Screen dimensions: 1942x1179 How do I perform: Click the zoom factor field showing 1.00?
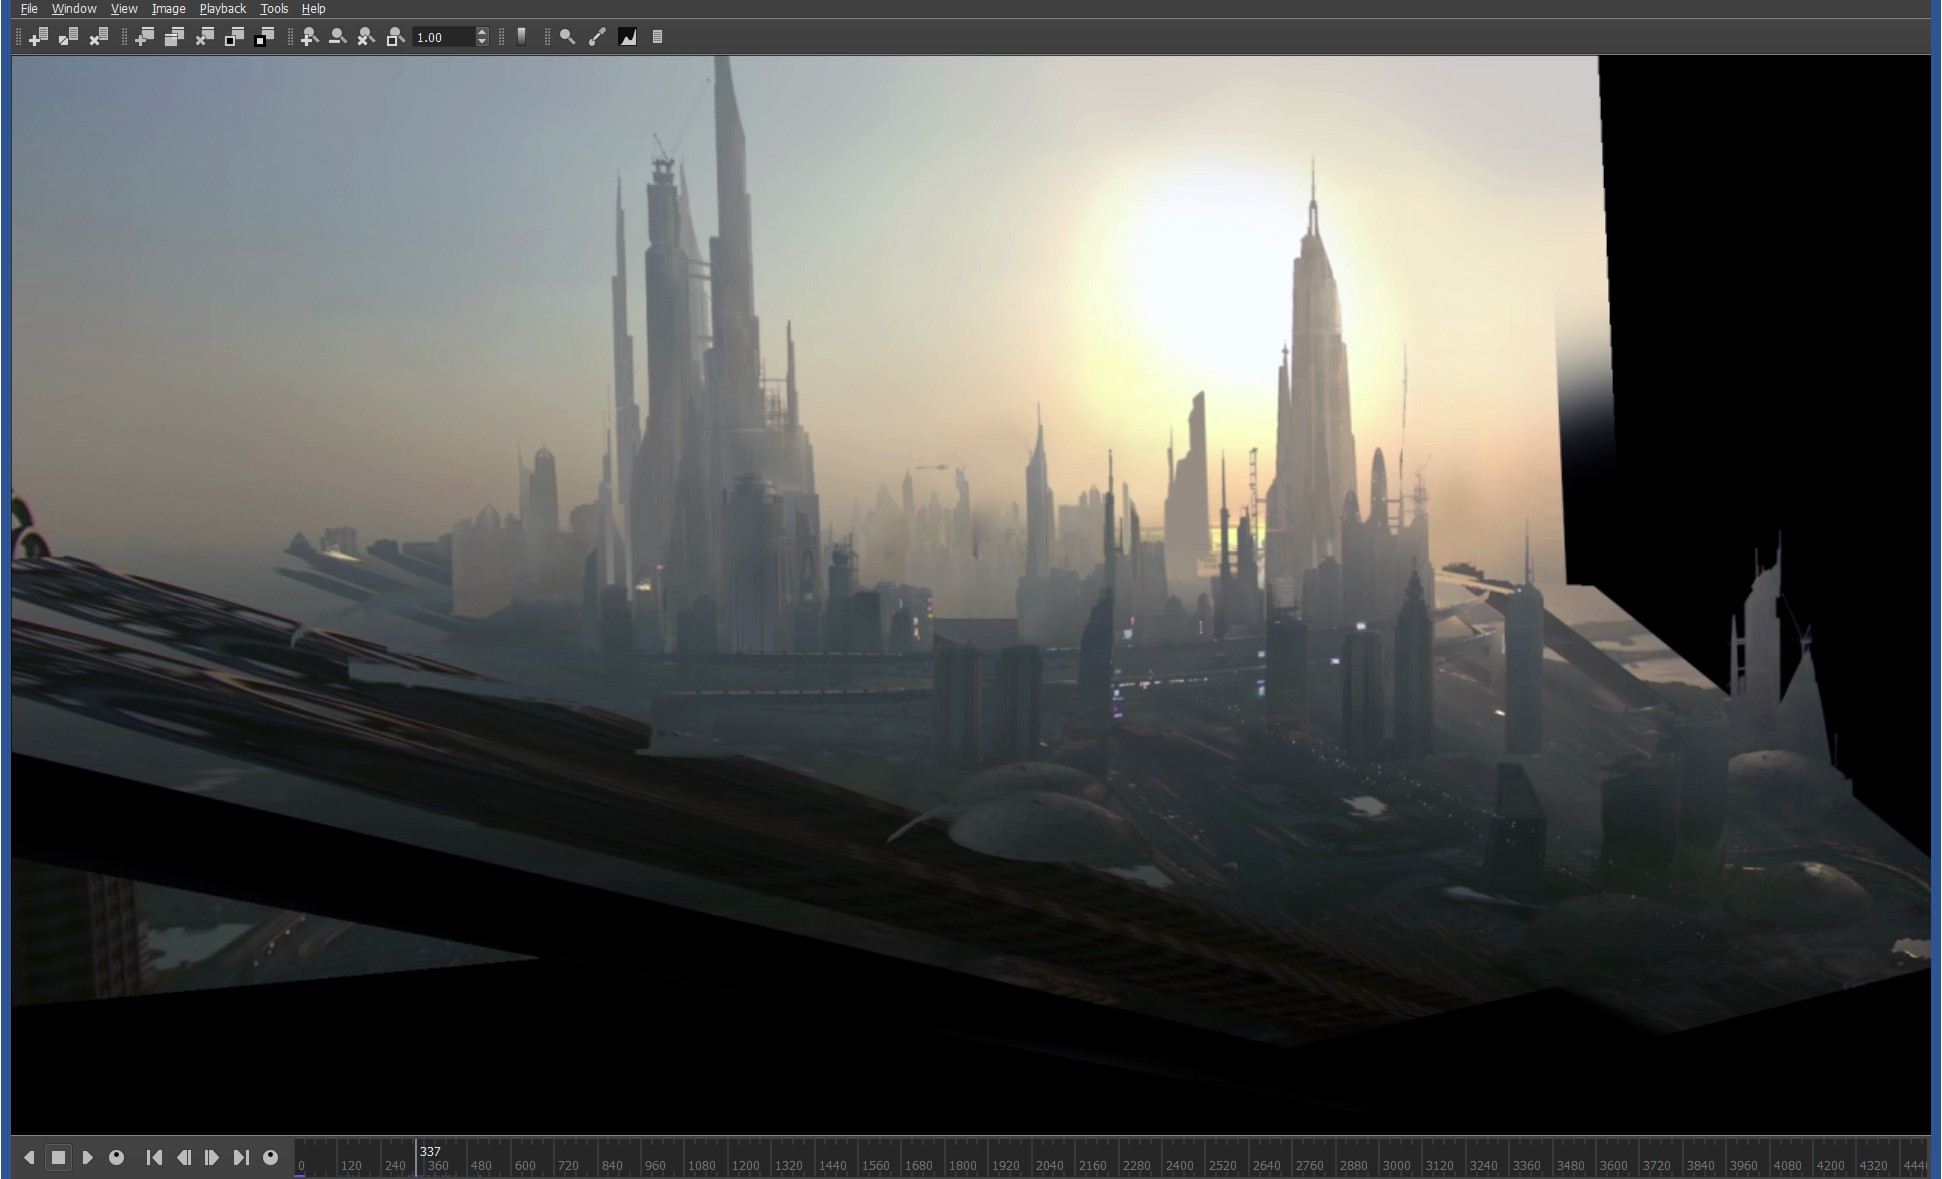[x=444, y=37]
